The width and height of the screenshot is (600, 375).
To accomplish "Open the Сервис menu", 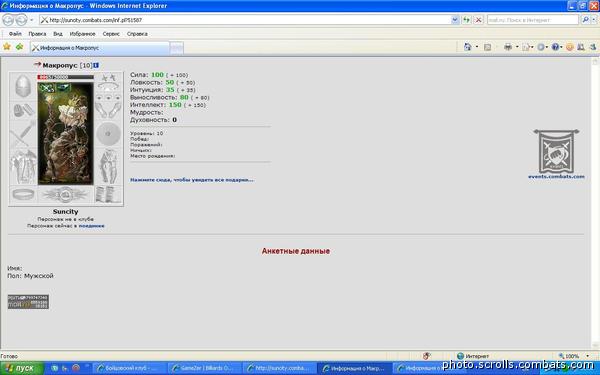I will point(111,34).
